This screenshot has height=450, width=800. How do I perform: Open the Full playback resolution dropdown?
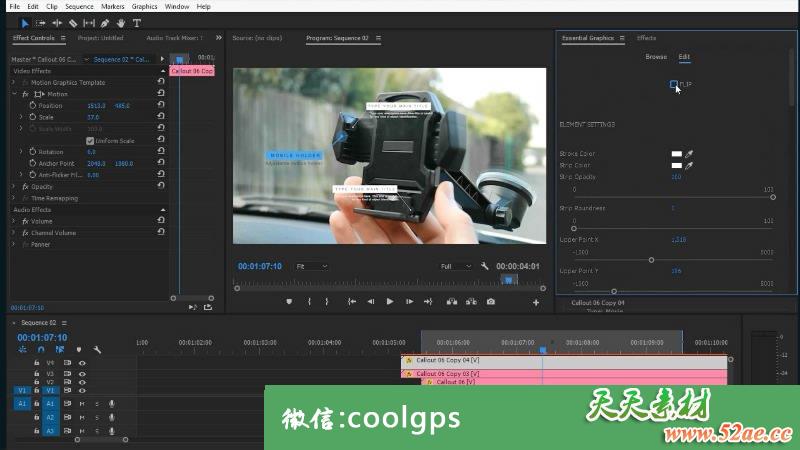(455, 266)
